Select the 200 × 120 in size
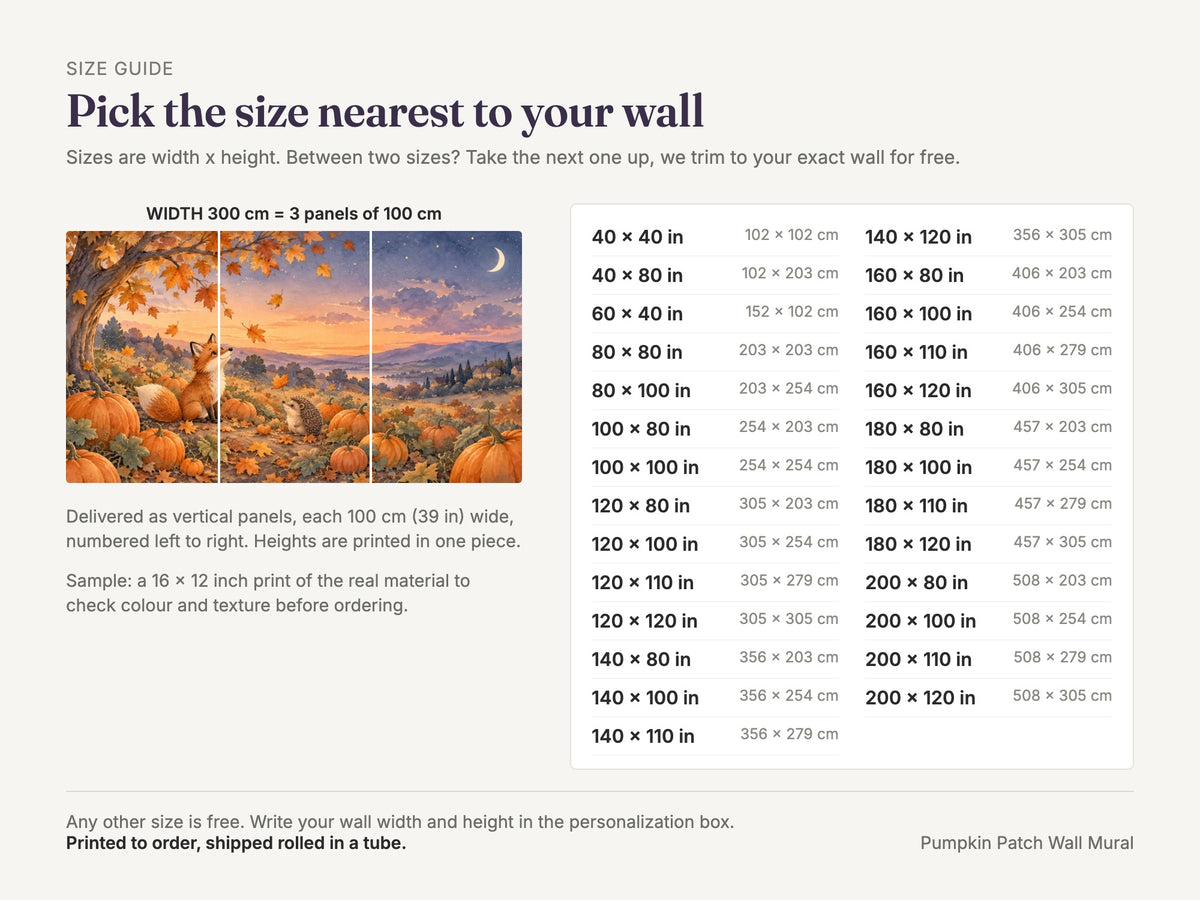The height and width of the screenshot is (900, 1200). pyautogui.click(x=988, y=697)
